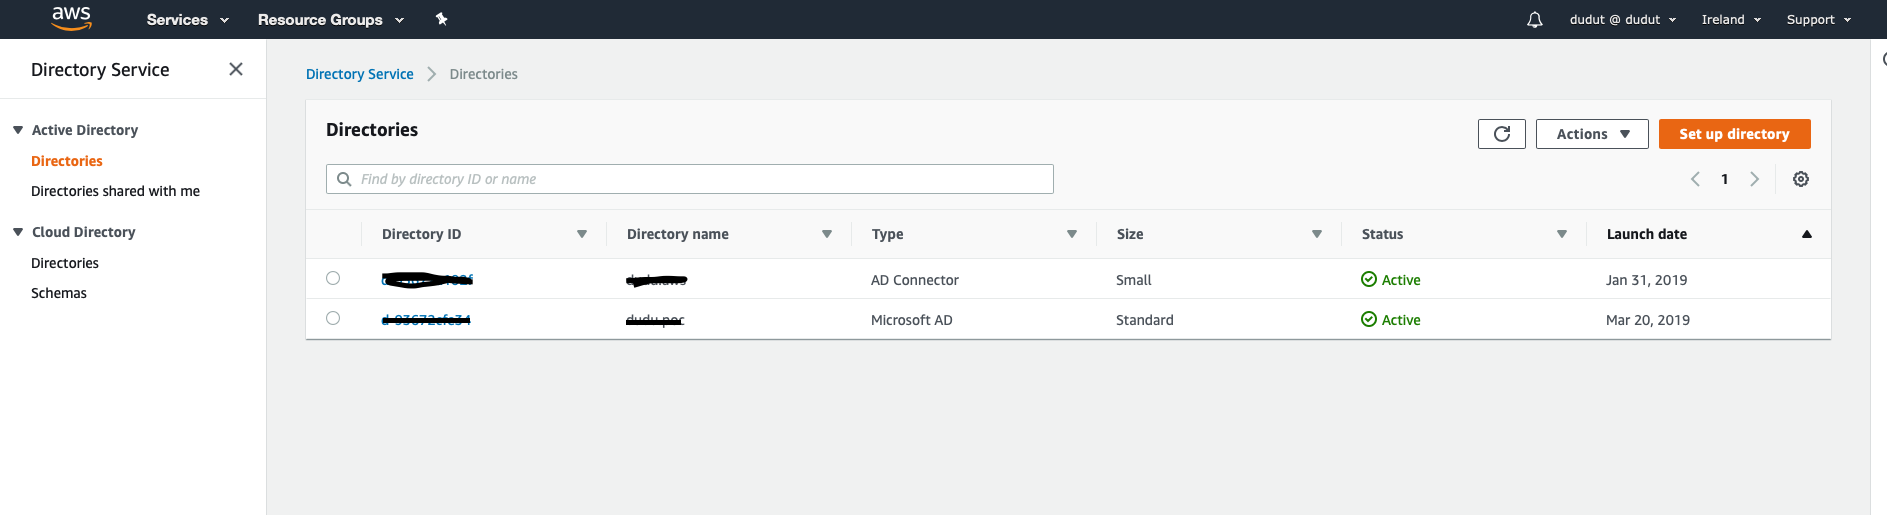1887x515 pixels.
Task: Open Directory Service breadcrumb link
Action: 359,74
